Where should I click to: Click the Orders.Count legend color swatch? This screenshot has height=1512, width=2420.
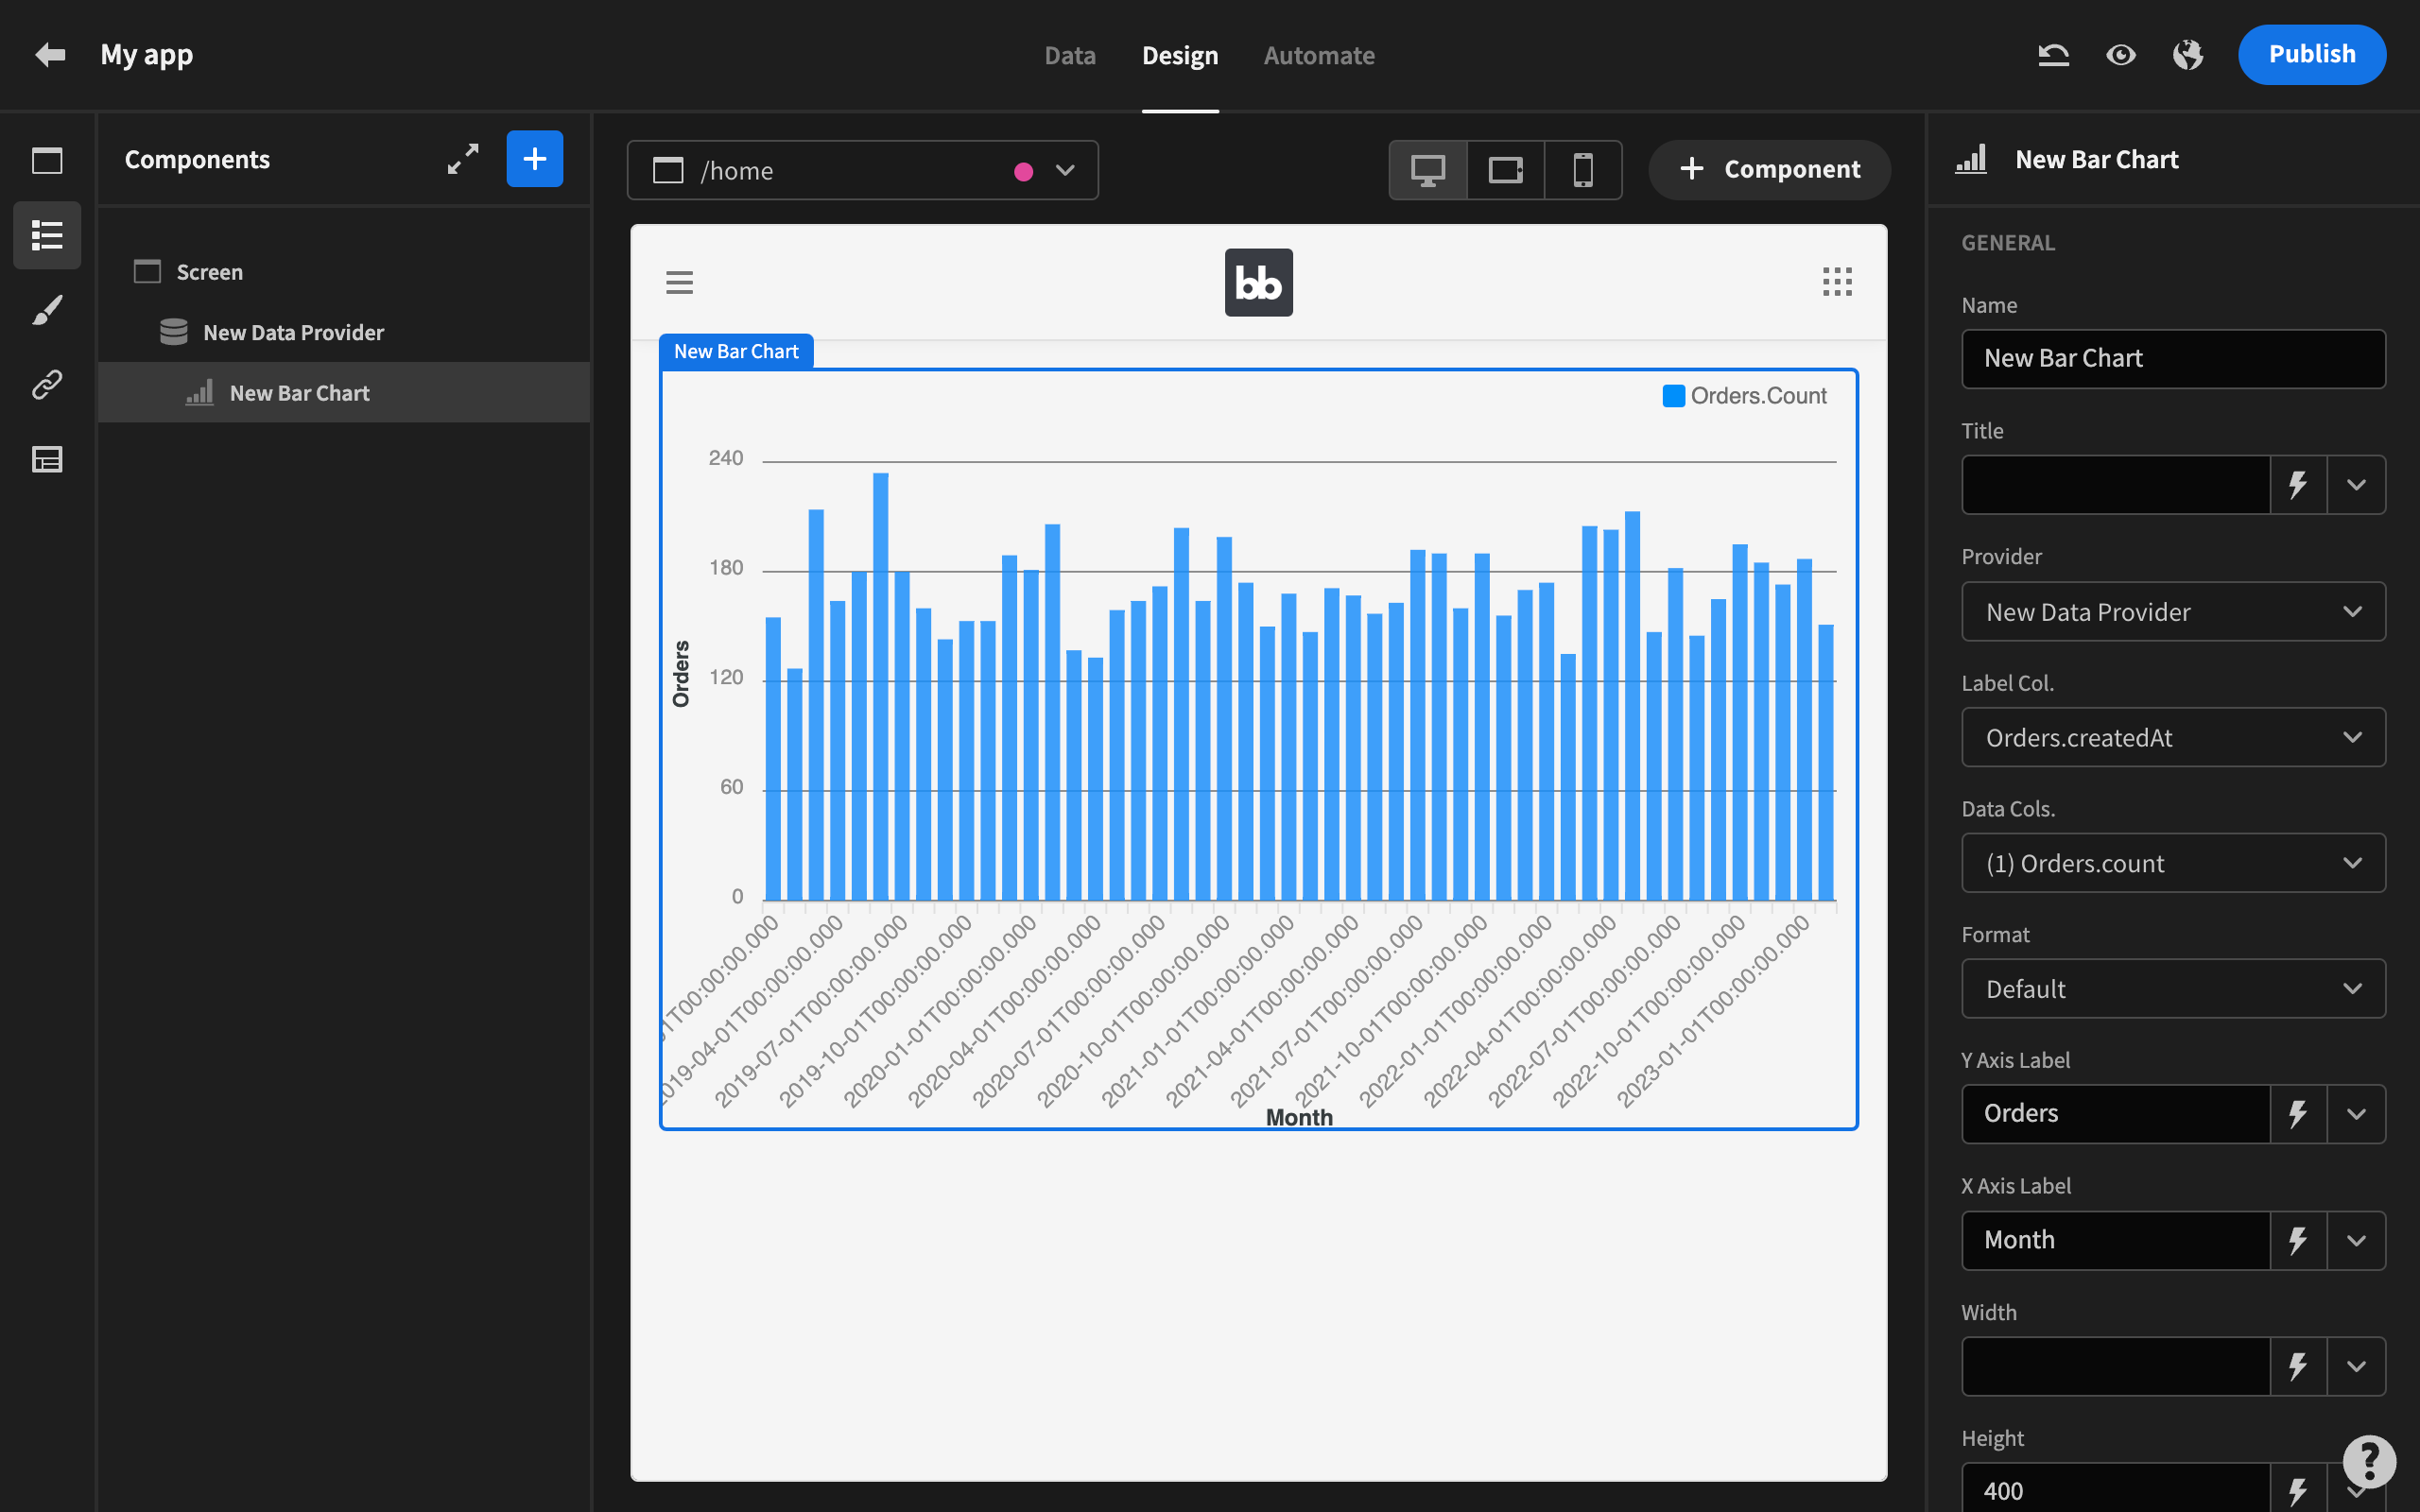(x=1673, y=396)
